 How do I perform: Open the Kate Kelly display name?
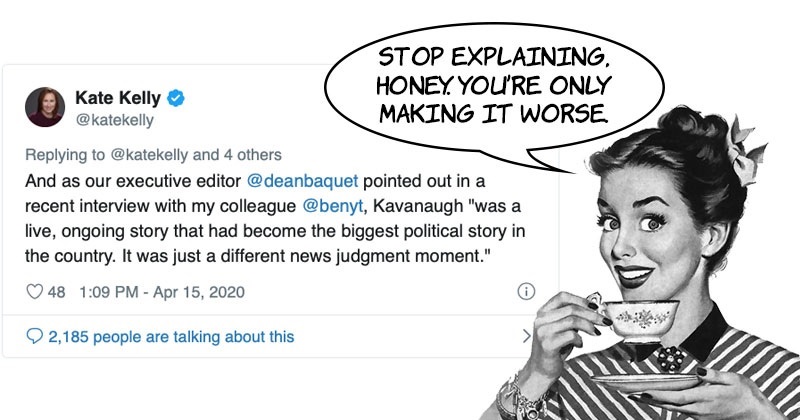118,97
